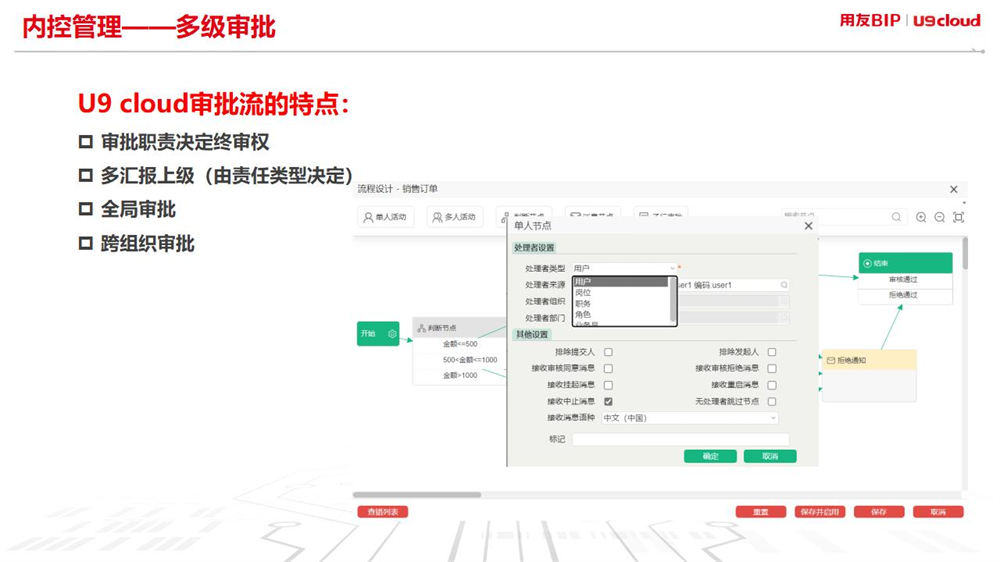Image resolution: width=1000 pixels, height=562 pixels.
Task: Click the red 保存 button
Action: pyautogui.click(x=879, y=512)
